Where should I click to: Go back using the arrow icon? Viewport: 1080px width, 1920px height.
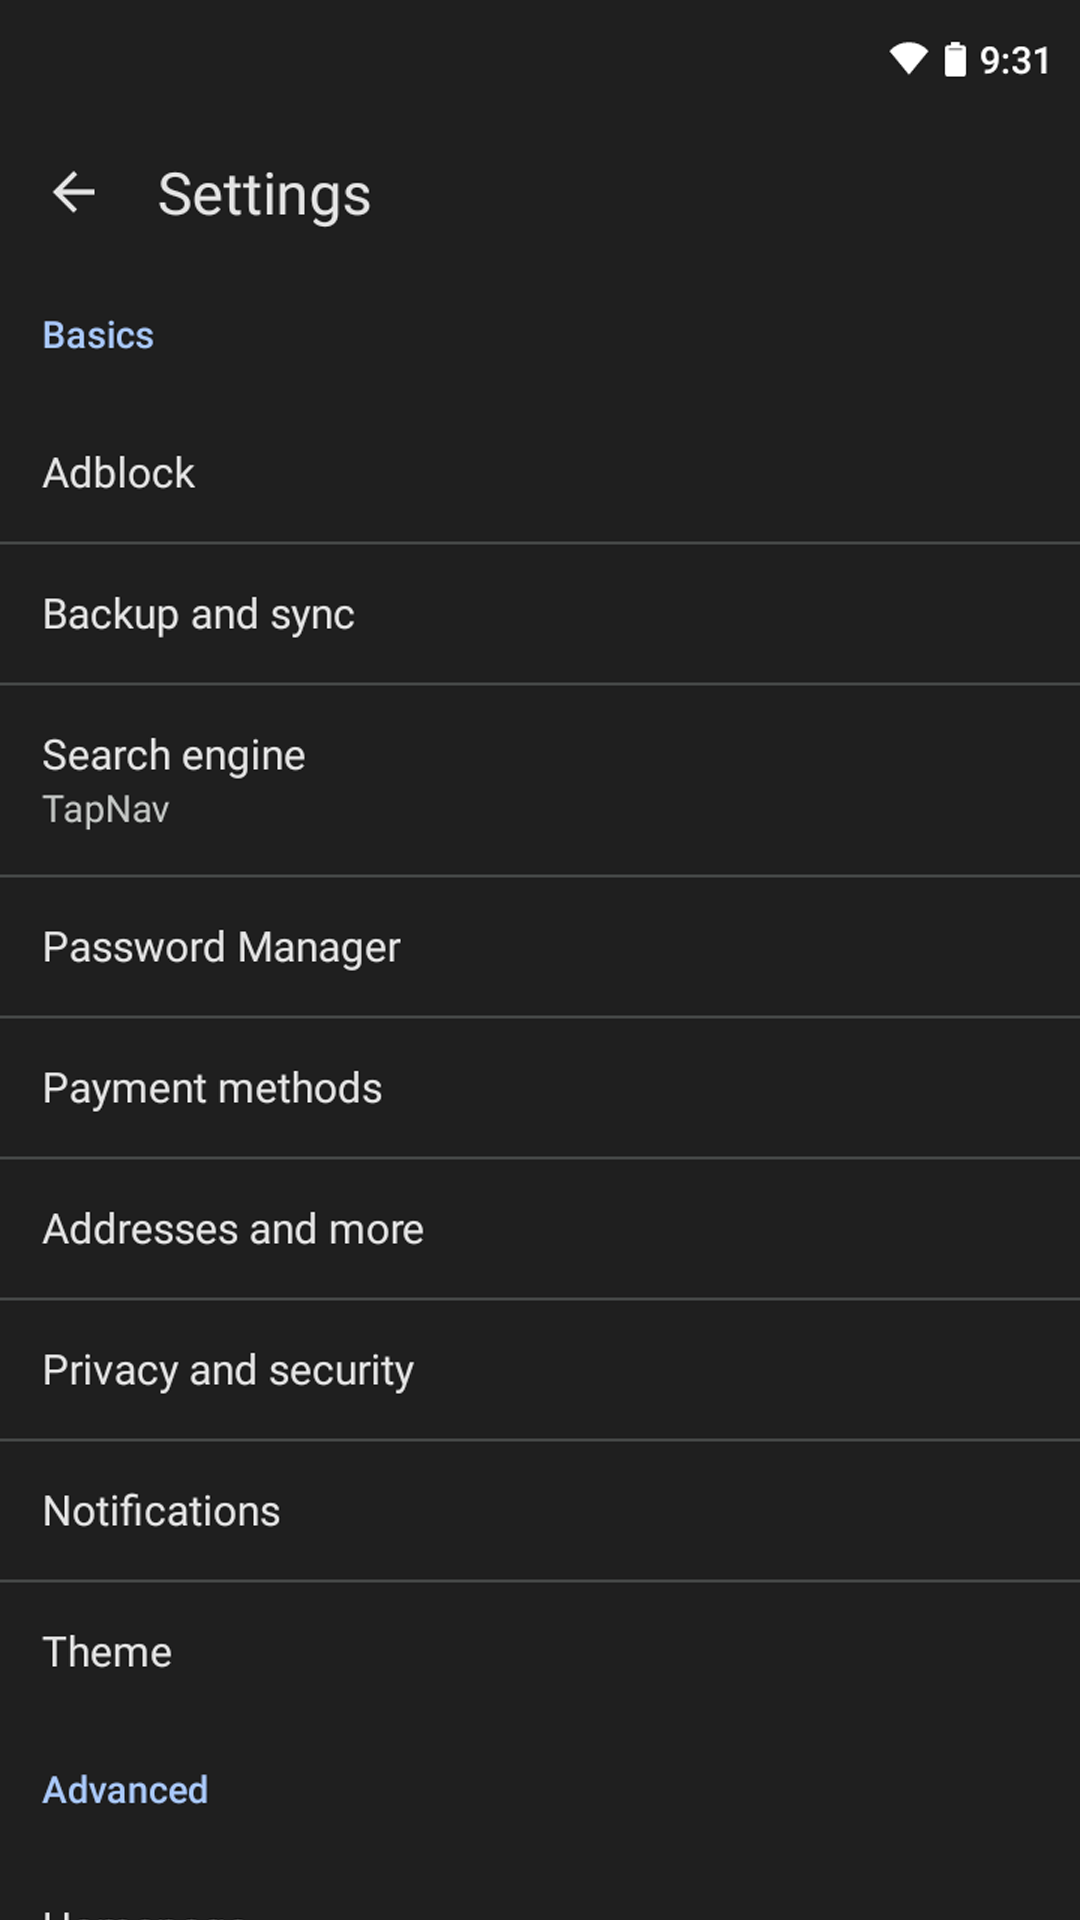click(73, 193)
